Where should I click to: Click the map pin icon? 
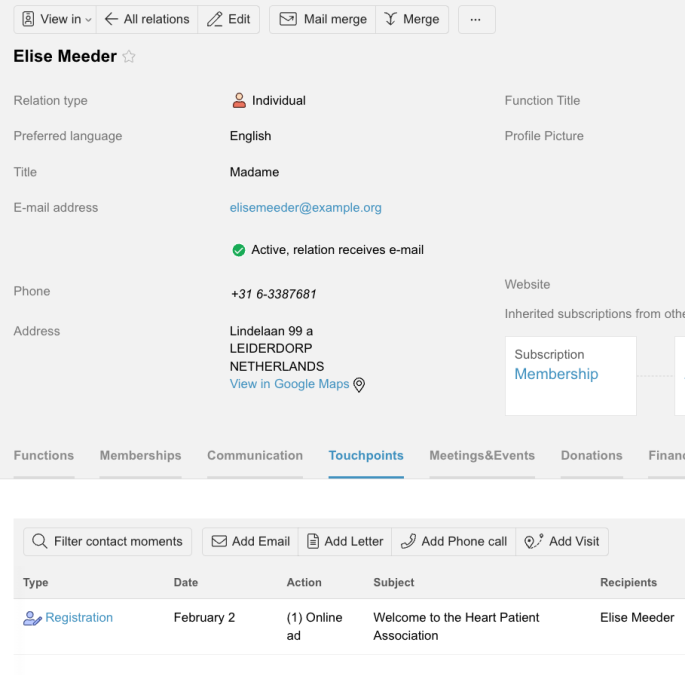pos(359,384)
